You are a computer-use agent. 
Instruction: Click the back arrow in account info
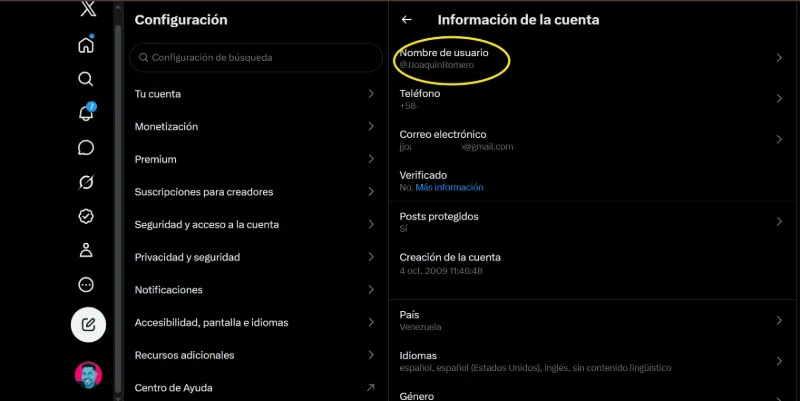pyautogui.click(x=407, y=20)
